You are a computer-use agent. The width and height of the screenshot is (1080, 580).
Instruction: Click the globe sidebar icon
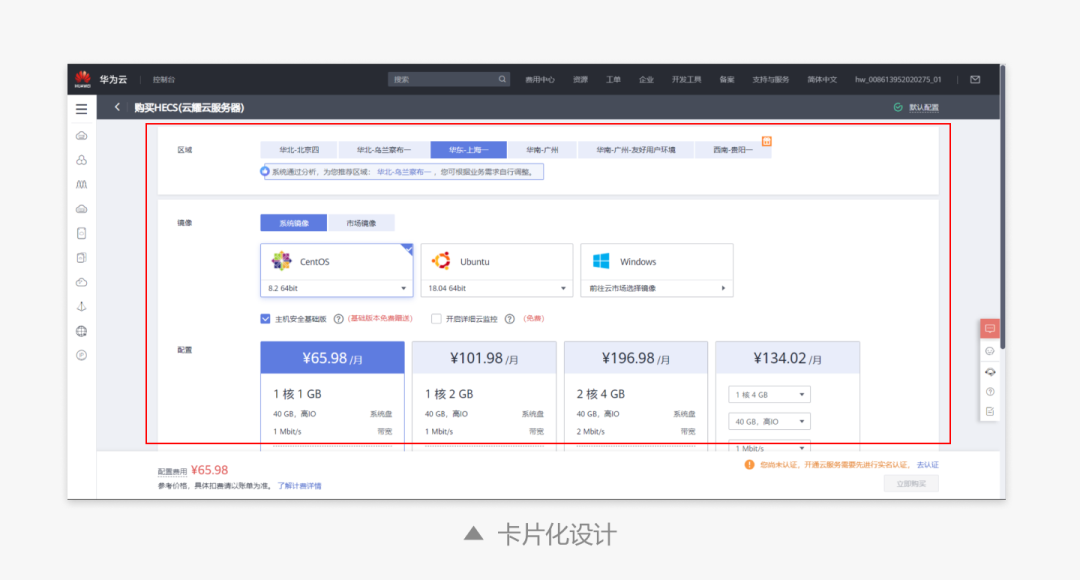click(81, 331)
